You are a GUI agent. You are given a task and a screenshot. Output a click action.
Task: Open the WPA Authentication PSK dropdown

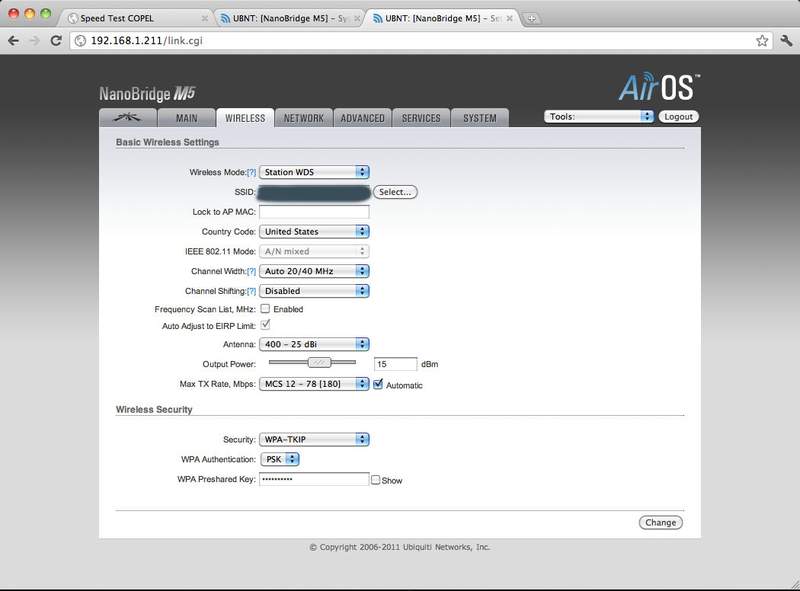click(x=280, y=459)
